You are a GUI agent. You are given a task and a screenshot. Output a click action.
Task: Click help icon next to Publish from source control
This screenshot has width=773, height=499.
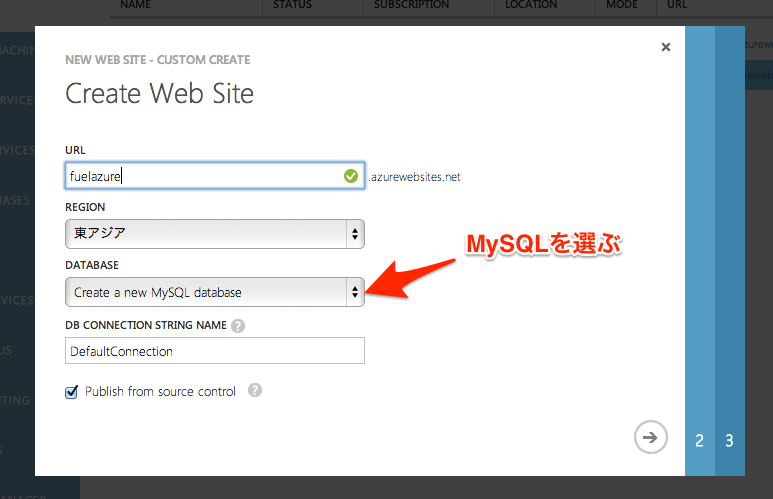[x=254, y=391]
